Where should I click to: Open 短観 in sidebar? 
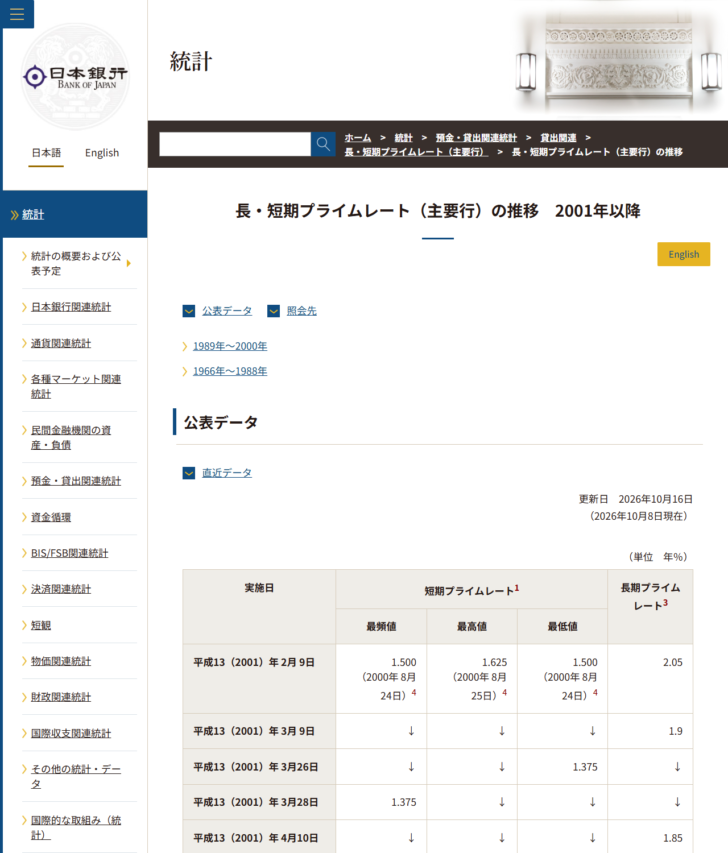point(41,626)
